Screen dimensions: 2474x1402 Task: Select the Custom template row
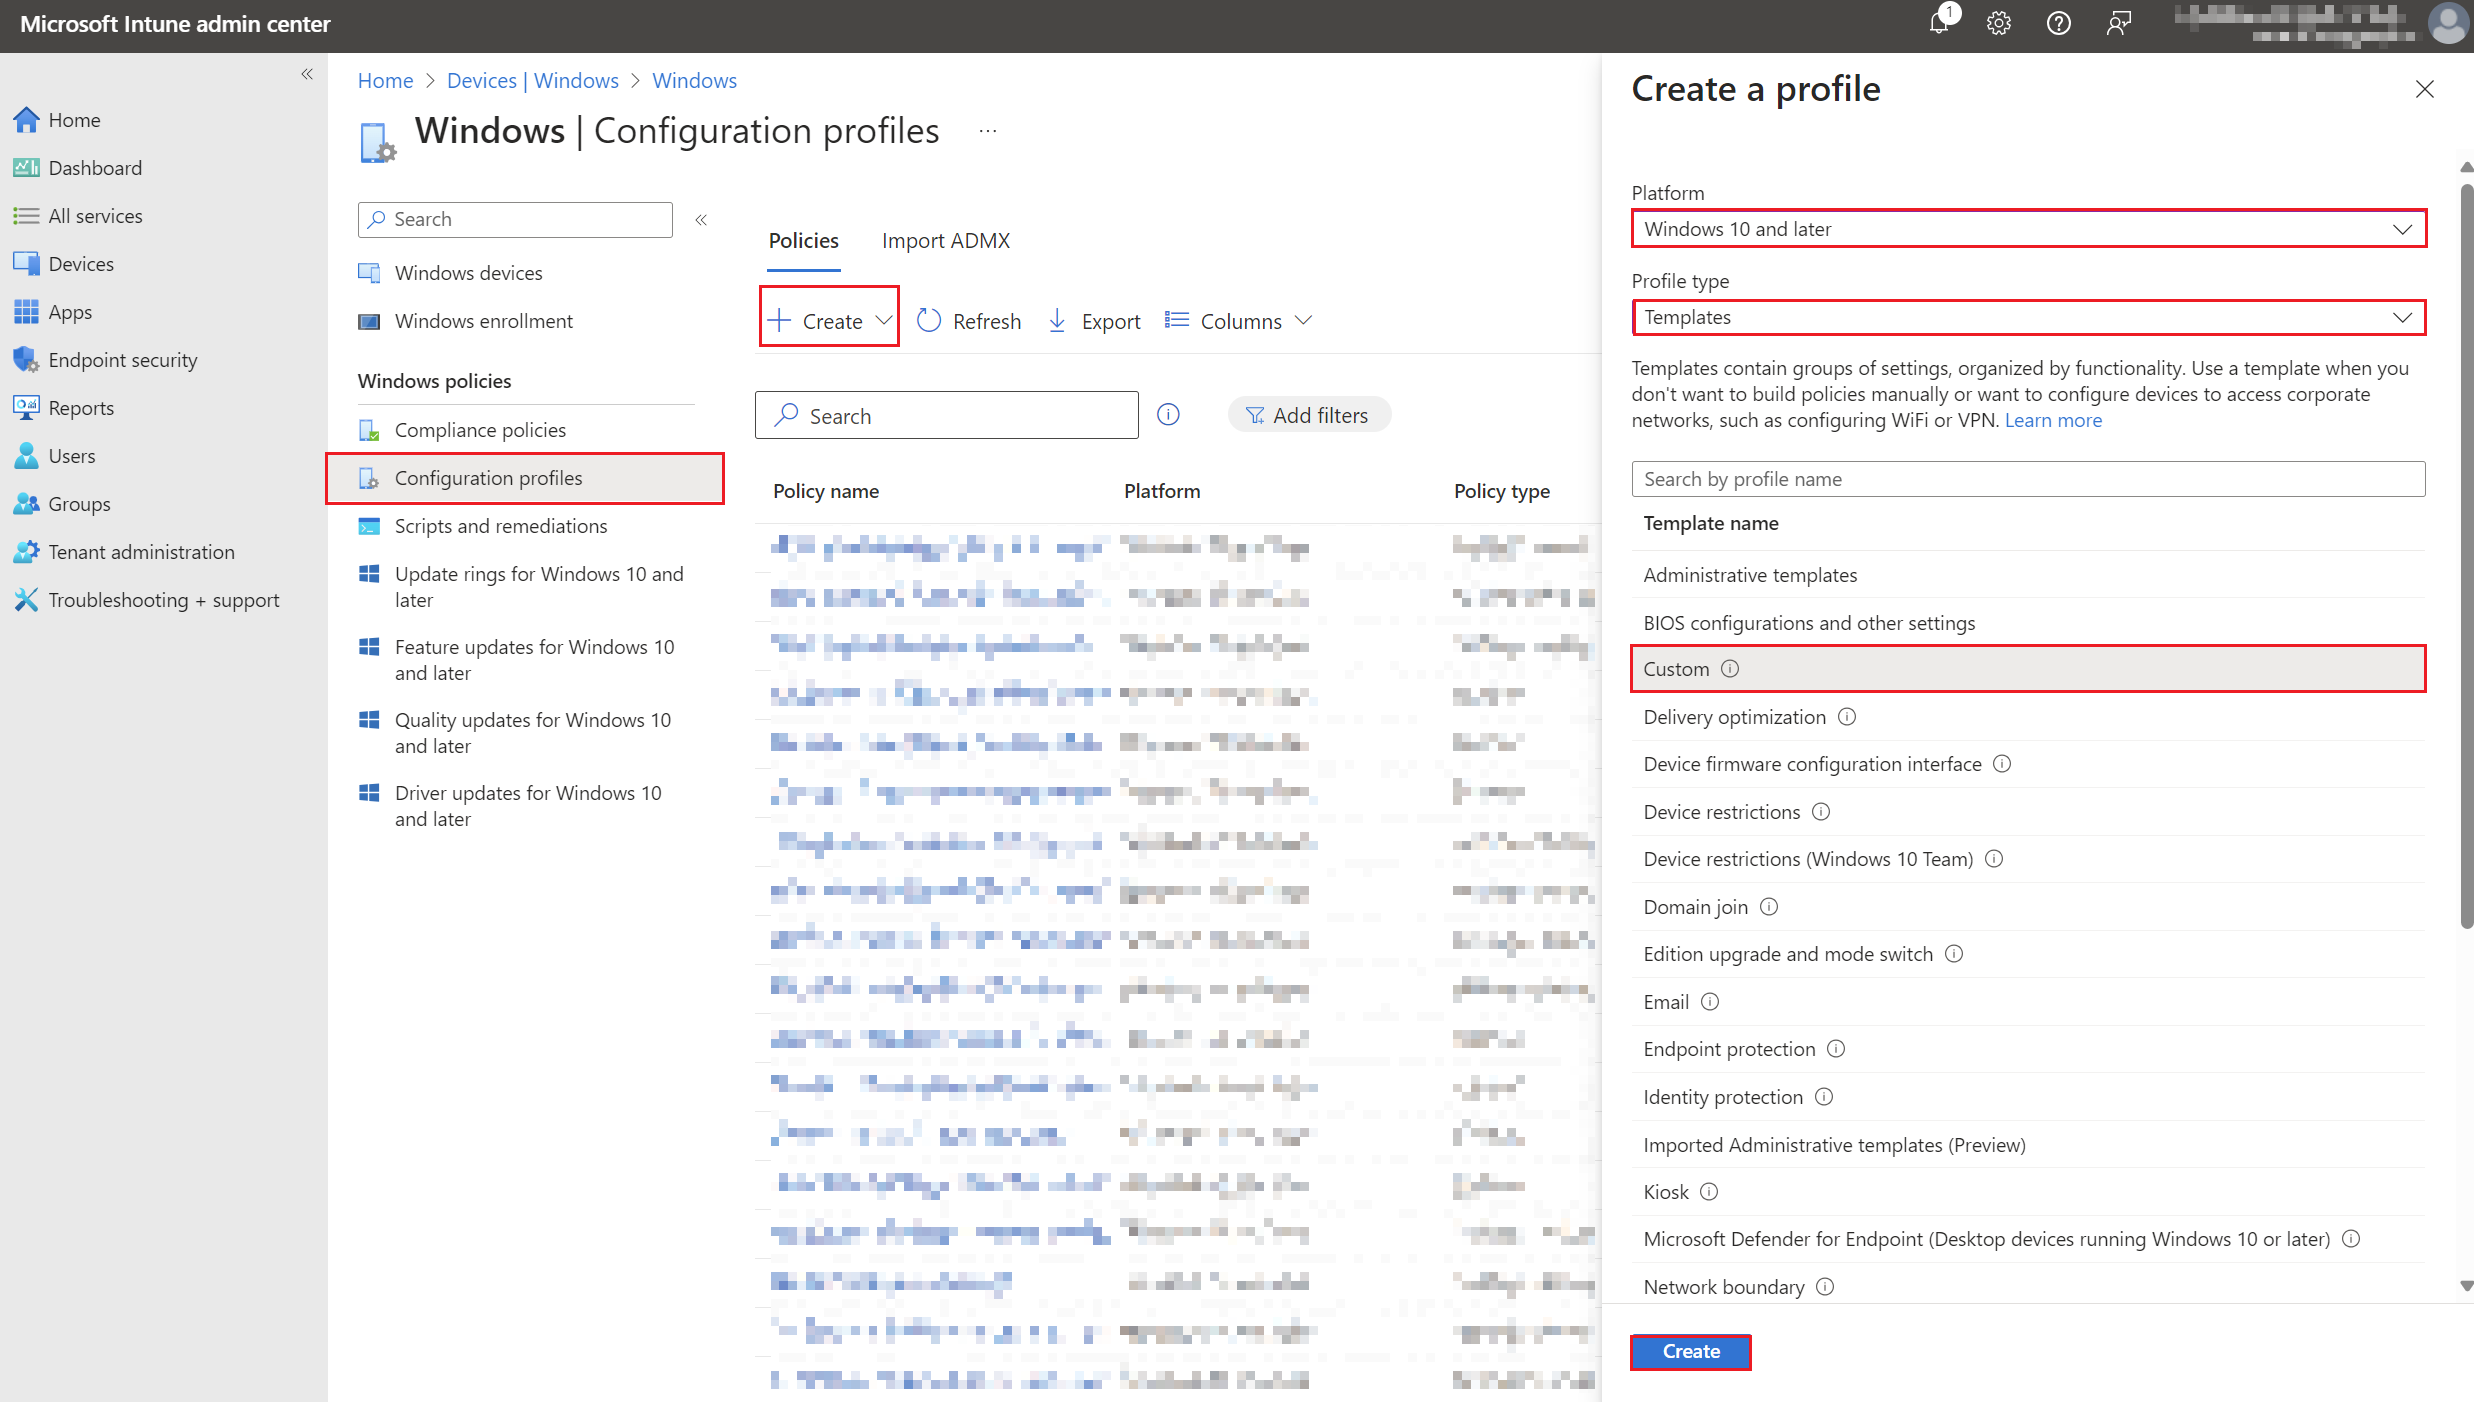(x=2029, y=669)
